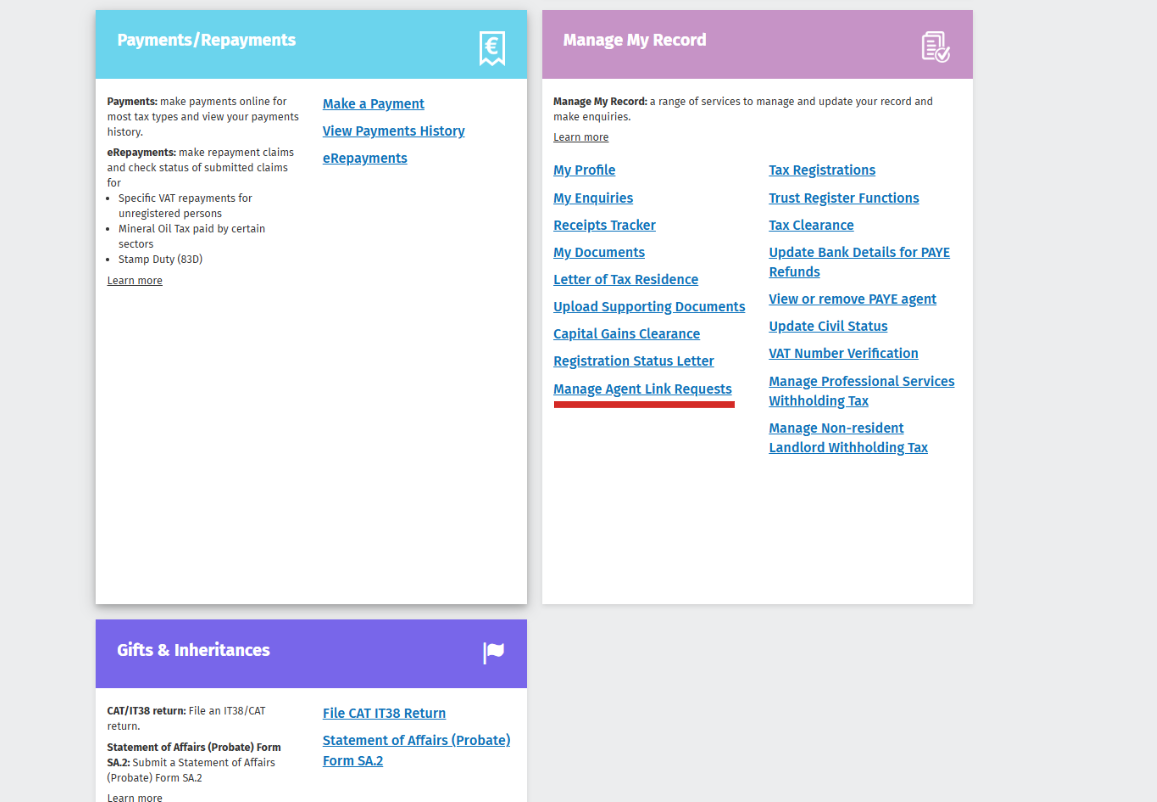This screenshot has width=1157, height=802.
Task: Select the eRepayments link
Action: click(x=364, y=158)
